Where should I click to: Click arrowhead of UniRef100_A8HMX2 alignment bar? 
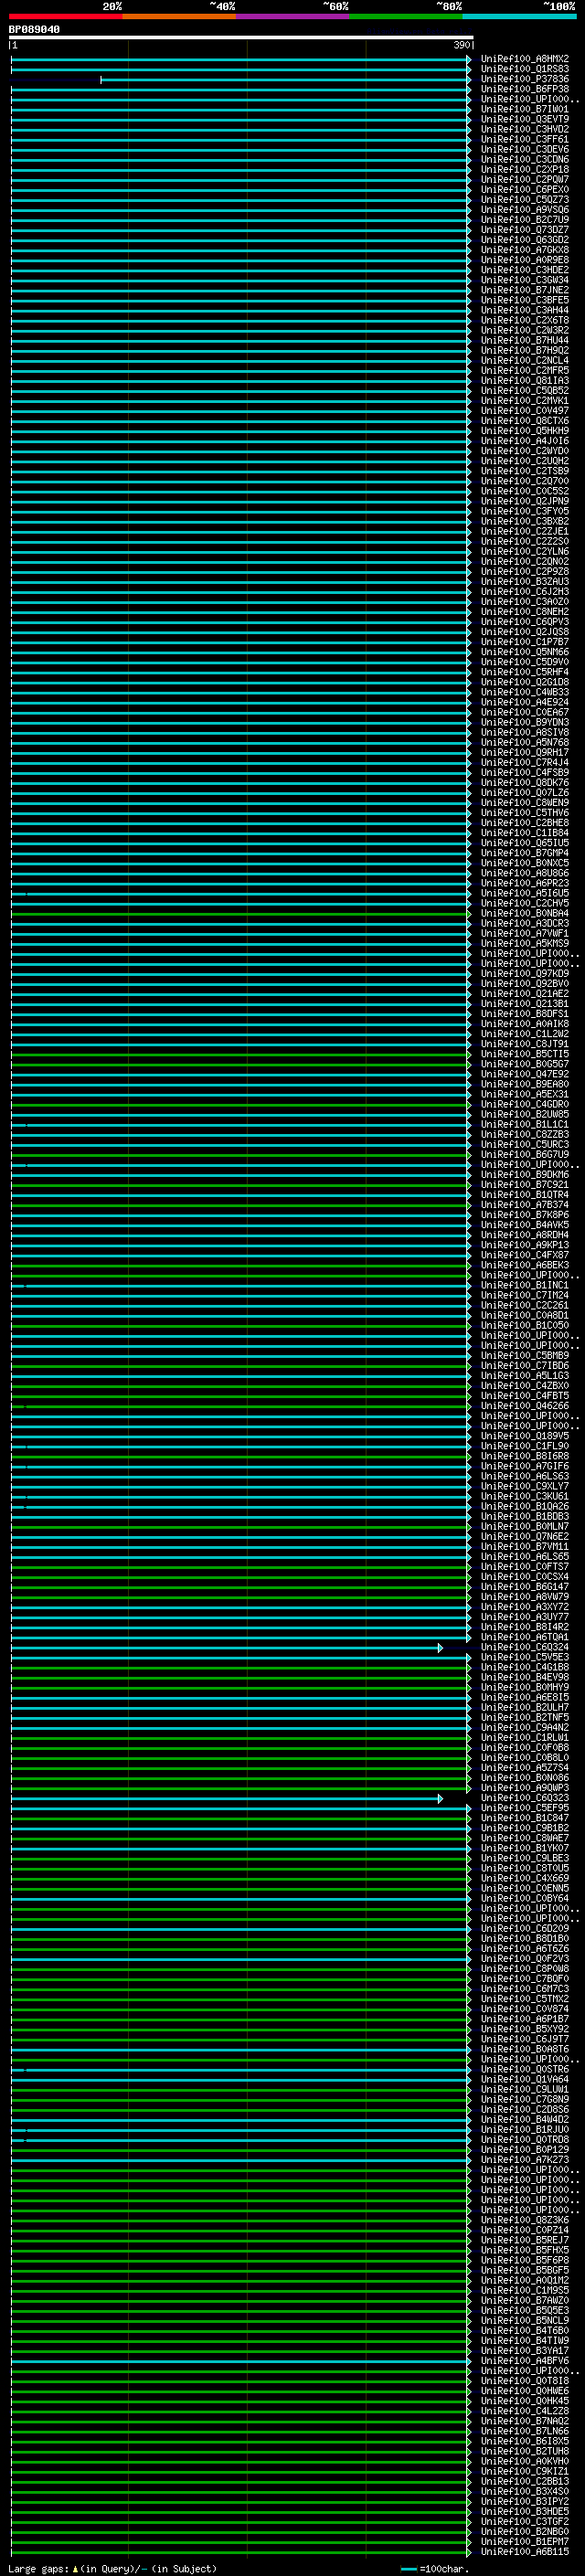(x=468, y=59)
